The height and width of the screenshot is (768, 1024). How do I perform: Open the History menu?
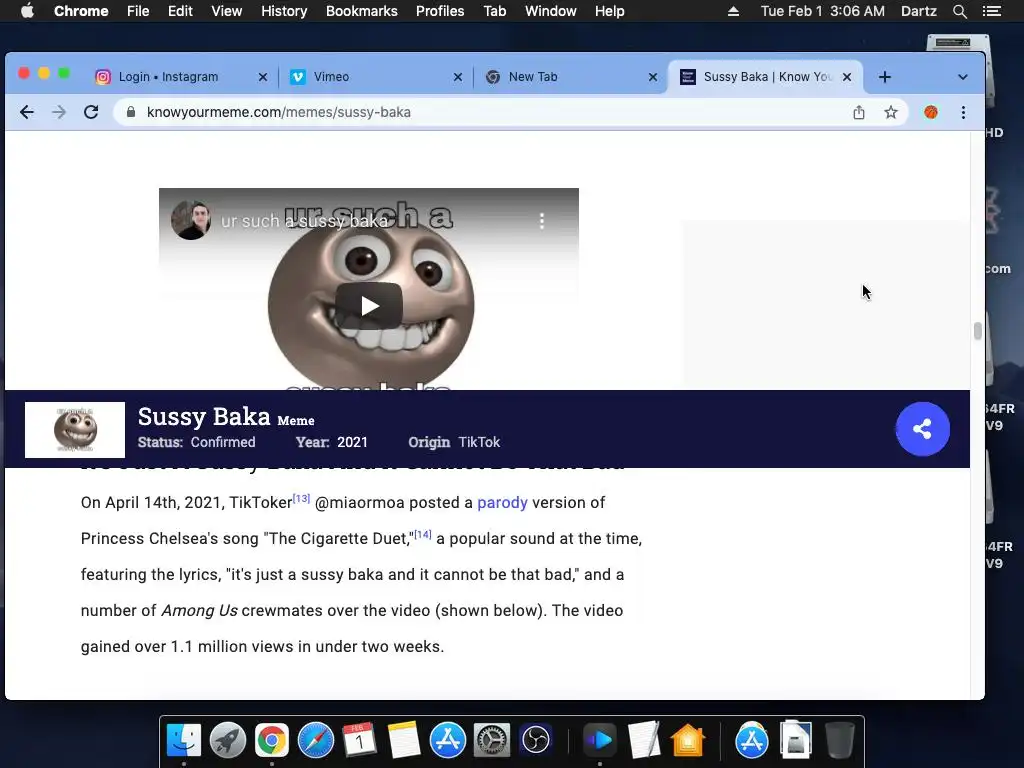[x=284, y=11]
